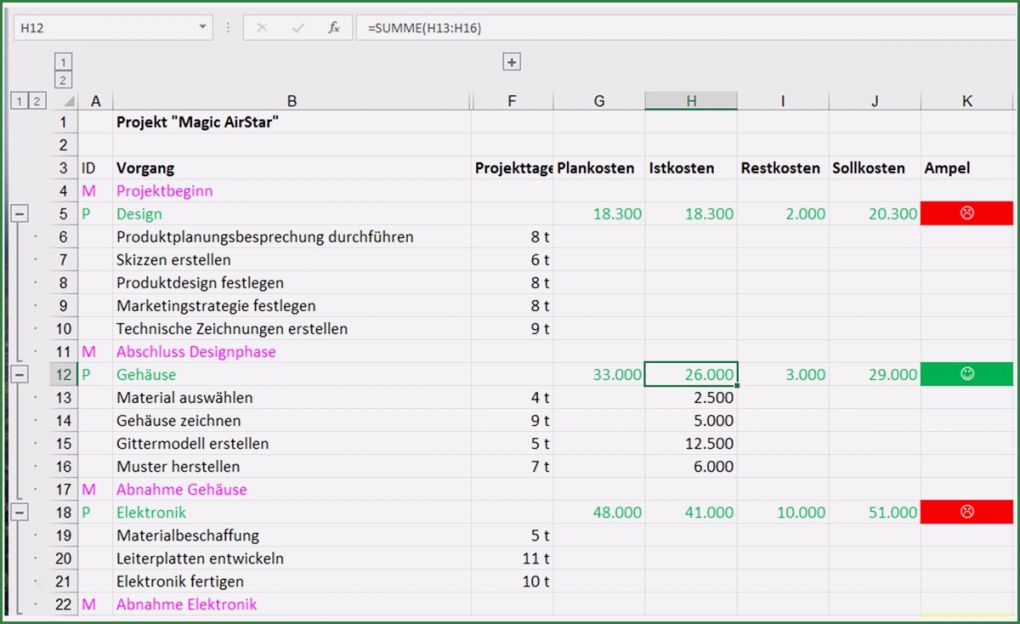Select the column H header
This screenshot has width=1020, height=624.
(691, 101)
